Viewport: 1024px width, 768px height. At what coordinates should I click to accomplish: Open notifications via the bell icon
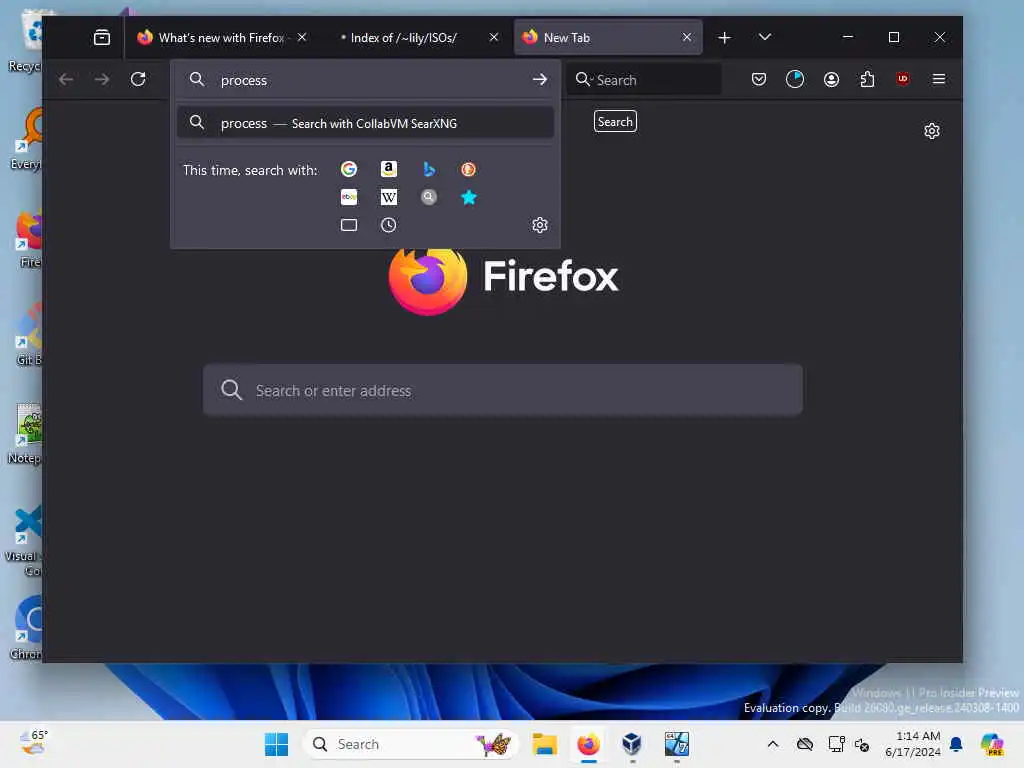pos(956,744)
